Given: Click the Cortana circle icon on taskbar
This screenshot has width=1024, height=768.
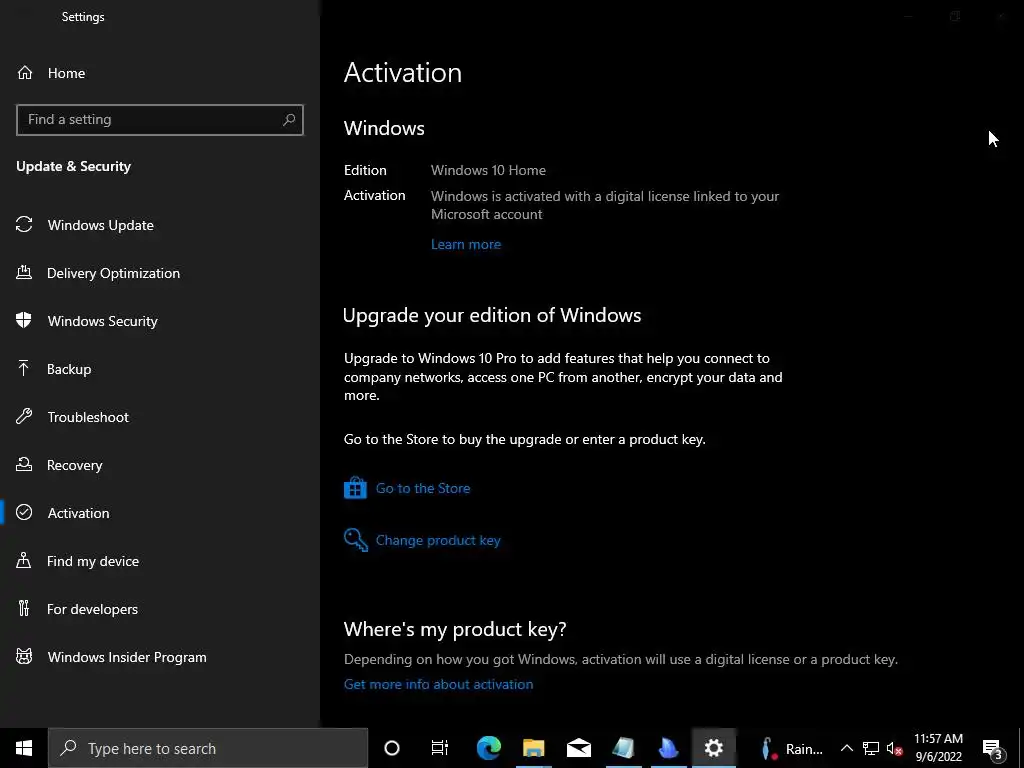Looking at the screenshot, I should 392,748.
